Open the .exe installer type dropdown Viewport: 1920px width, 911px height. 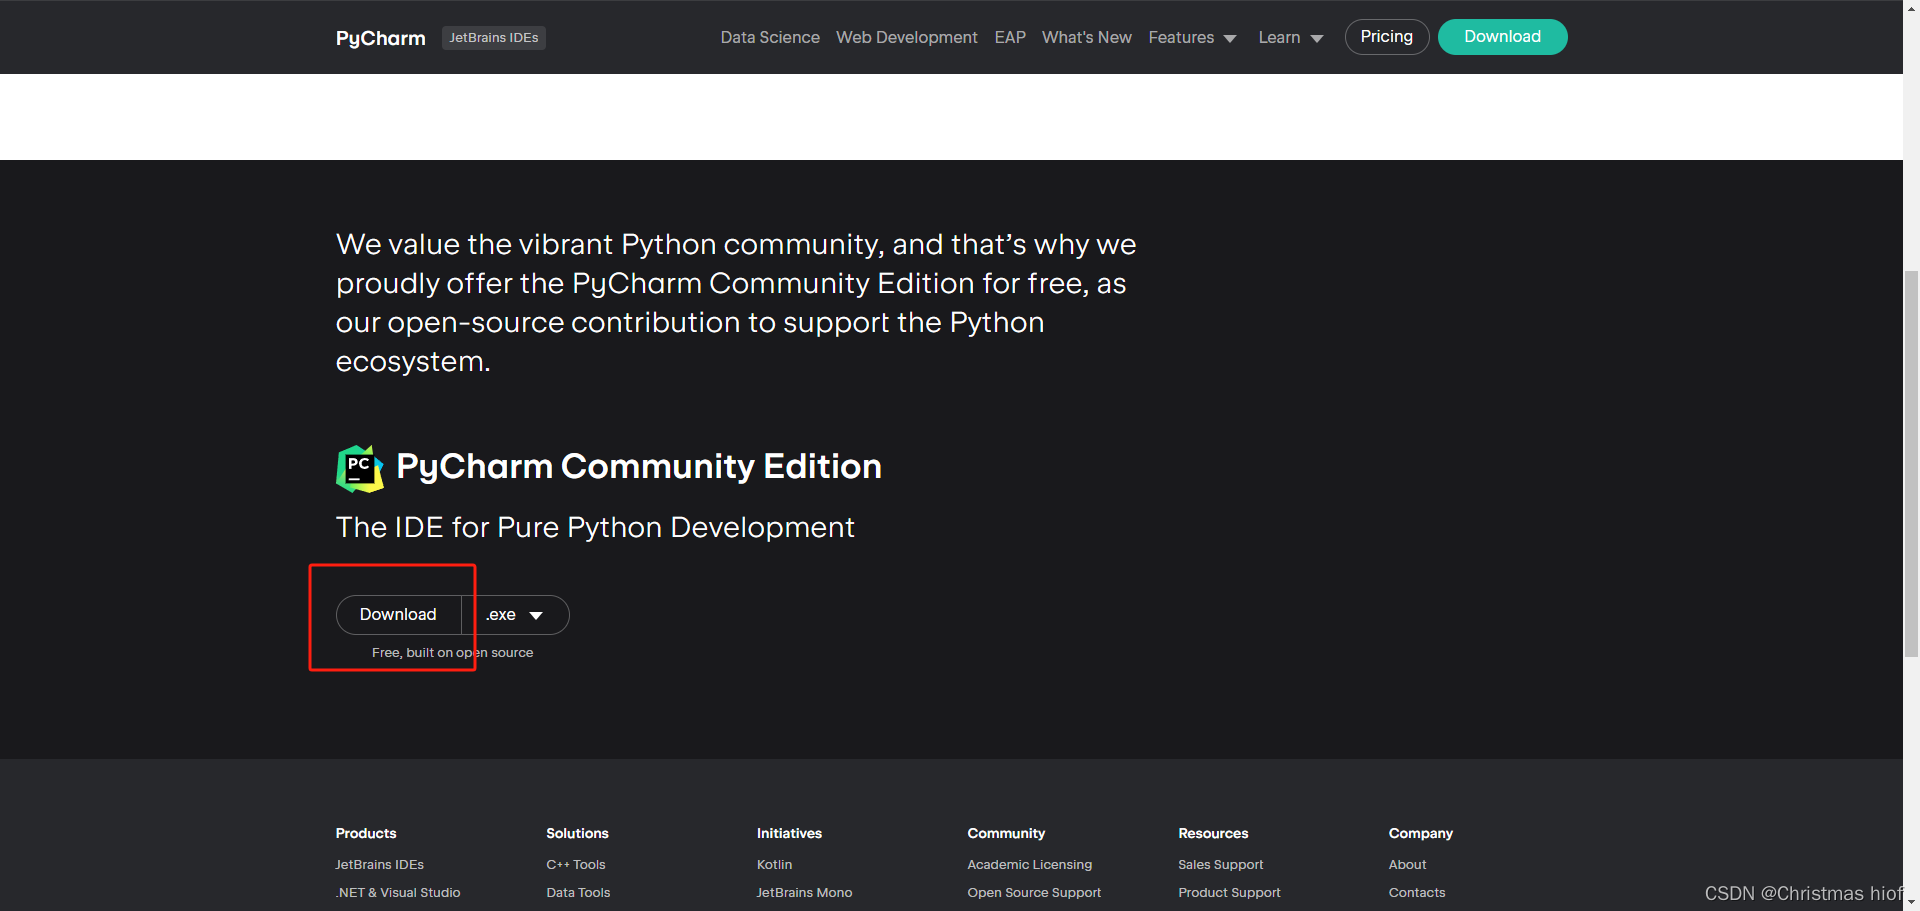pos(516,615)
